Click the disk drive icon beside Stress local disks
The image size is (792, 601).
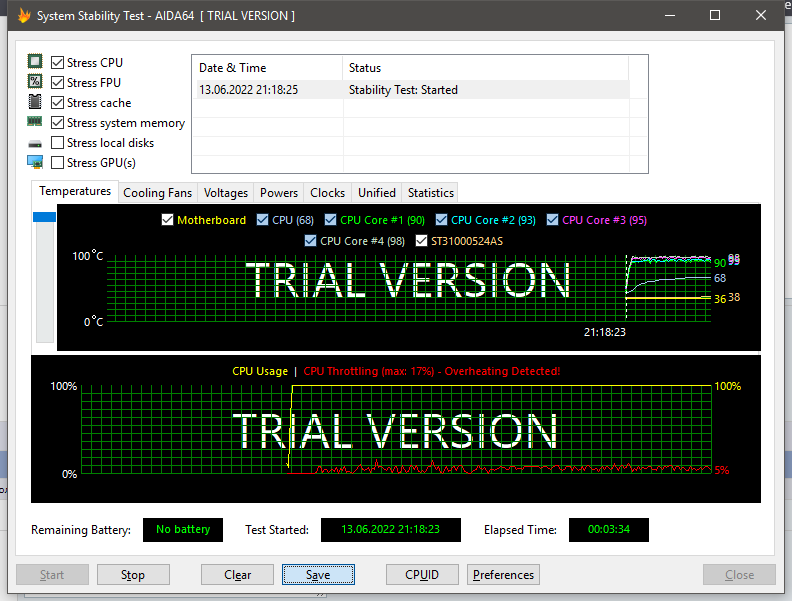click(35, 144)
